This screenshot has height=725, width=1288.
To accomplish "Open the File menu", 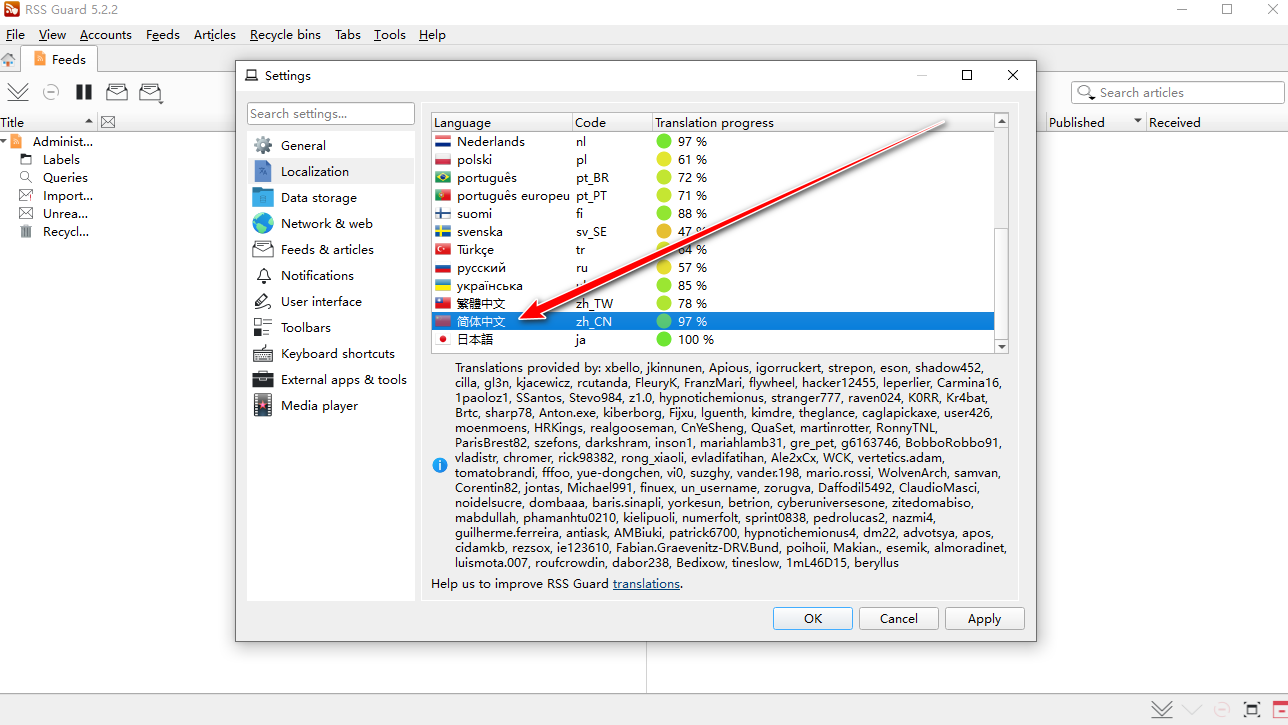I will (15, 34).
